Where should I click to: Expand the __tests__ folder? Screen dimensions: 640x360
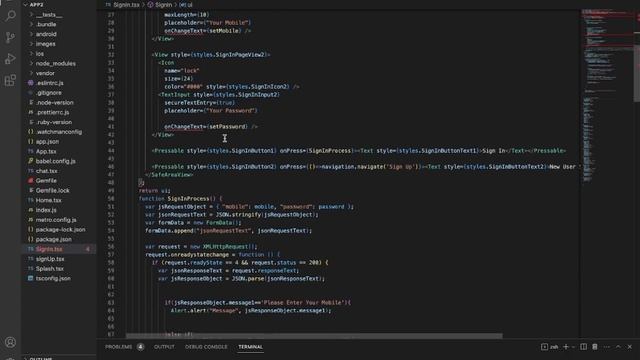tap(49, 15)
